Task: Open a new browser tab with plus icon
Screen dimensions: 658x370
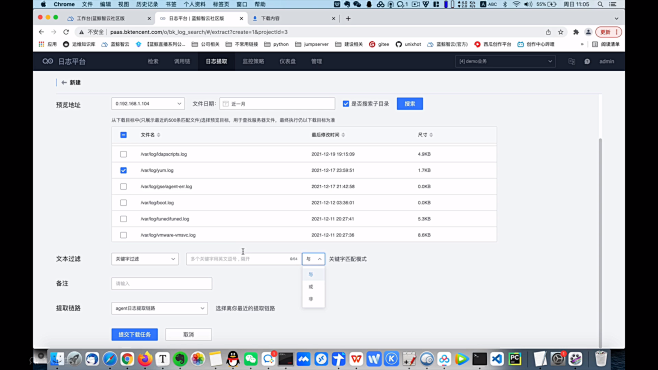Action: (x=348, y=18)
